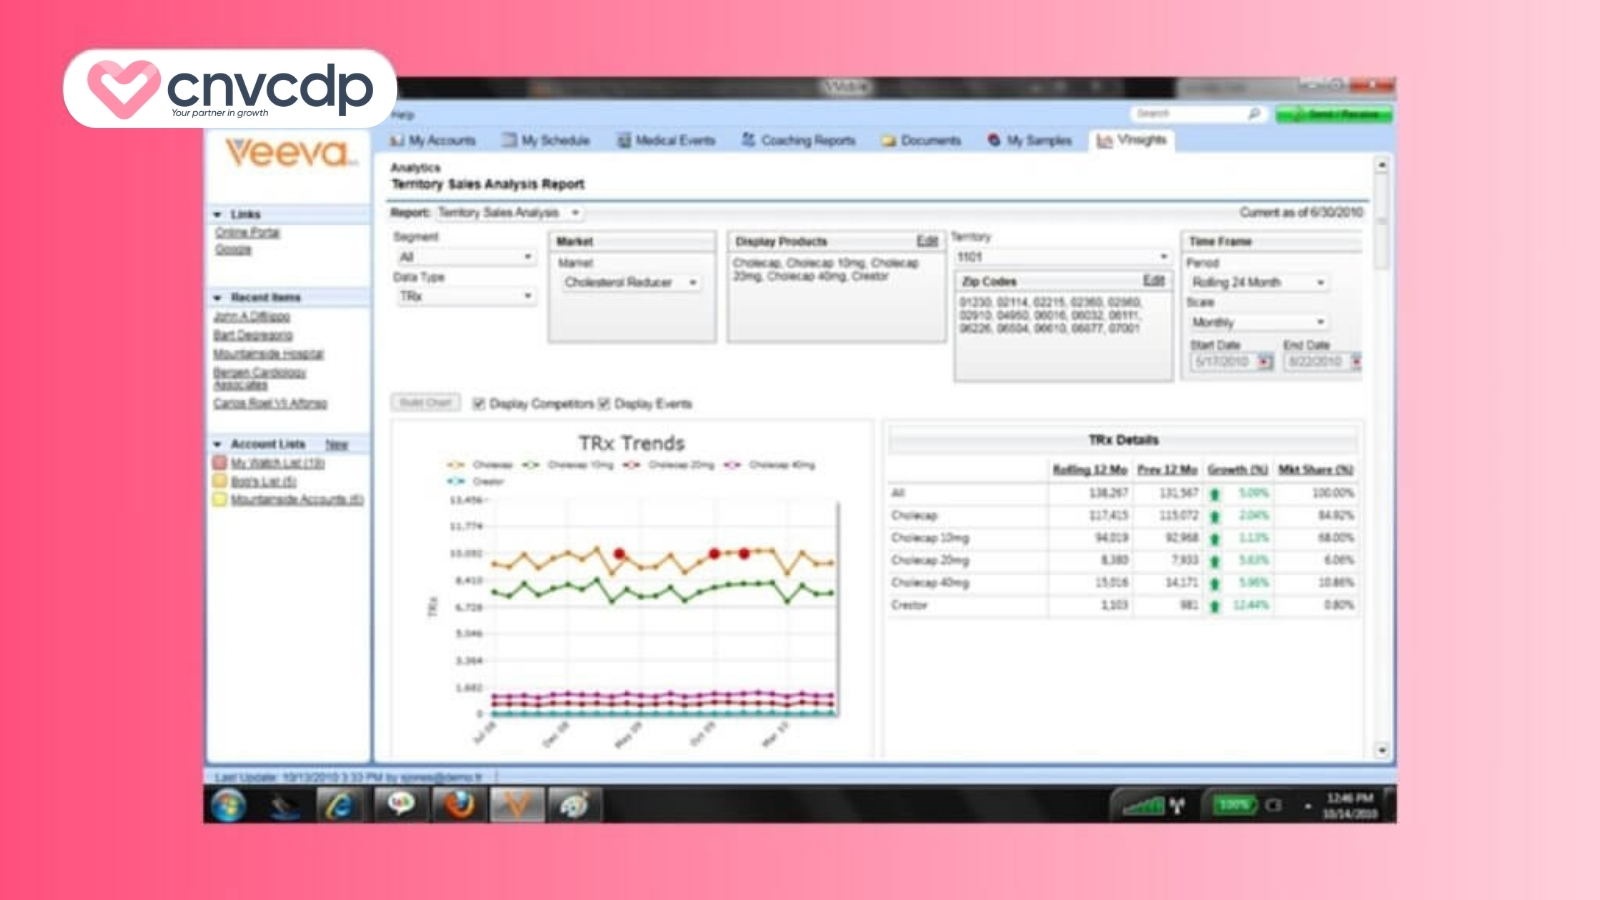Click the Cholecap legend marker in chart
The width and height of the screenshot is (1600, 900).
[456, 465]
